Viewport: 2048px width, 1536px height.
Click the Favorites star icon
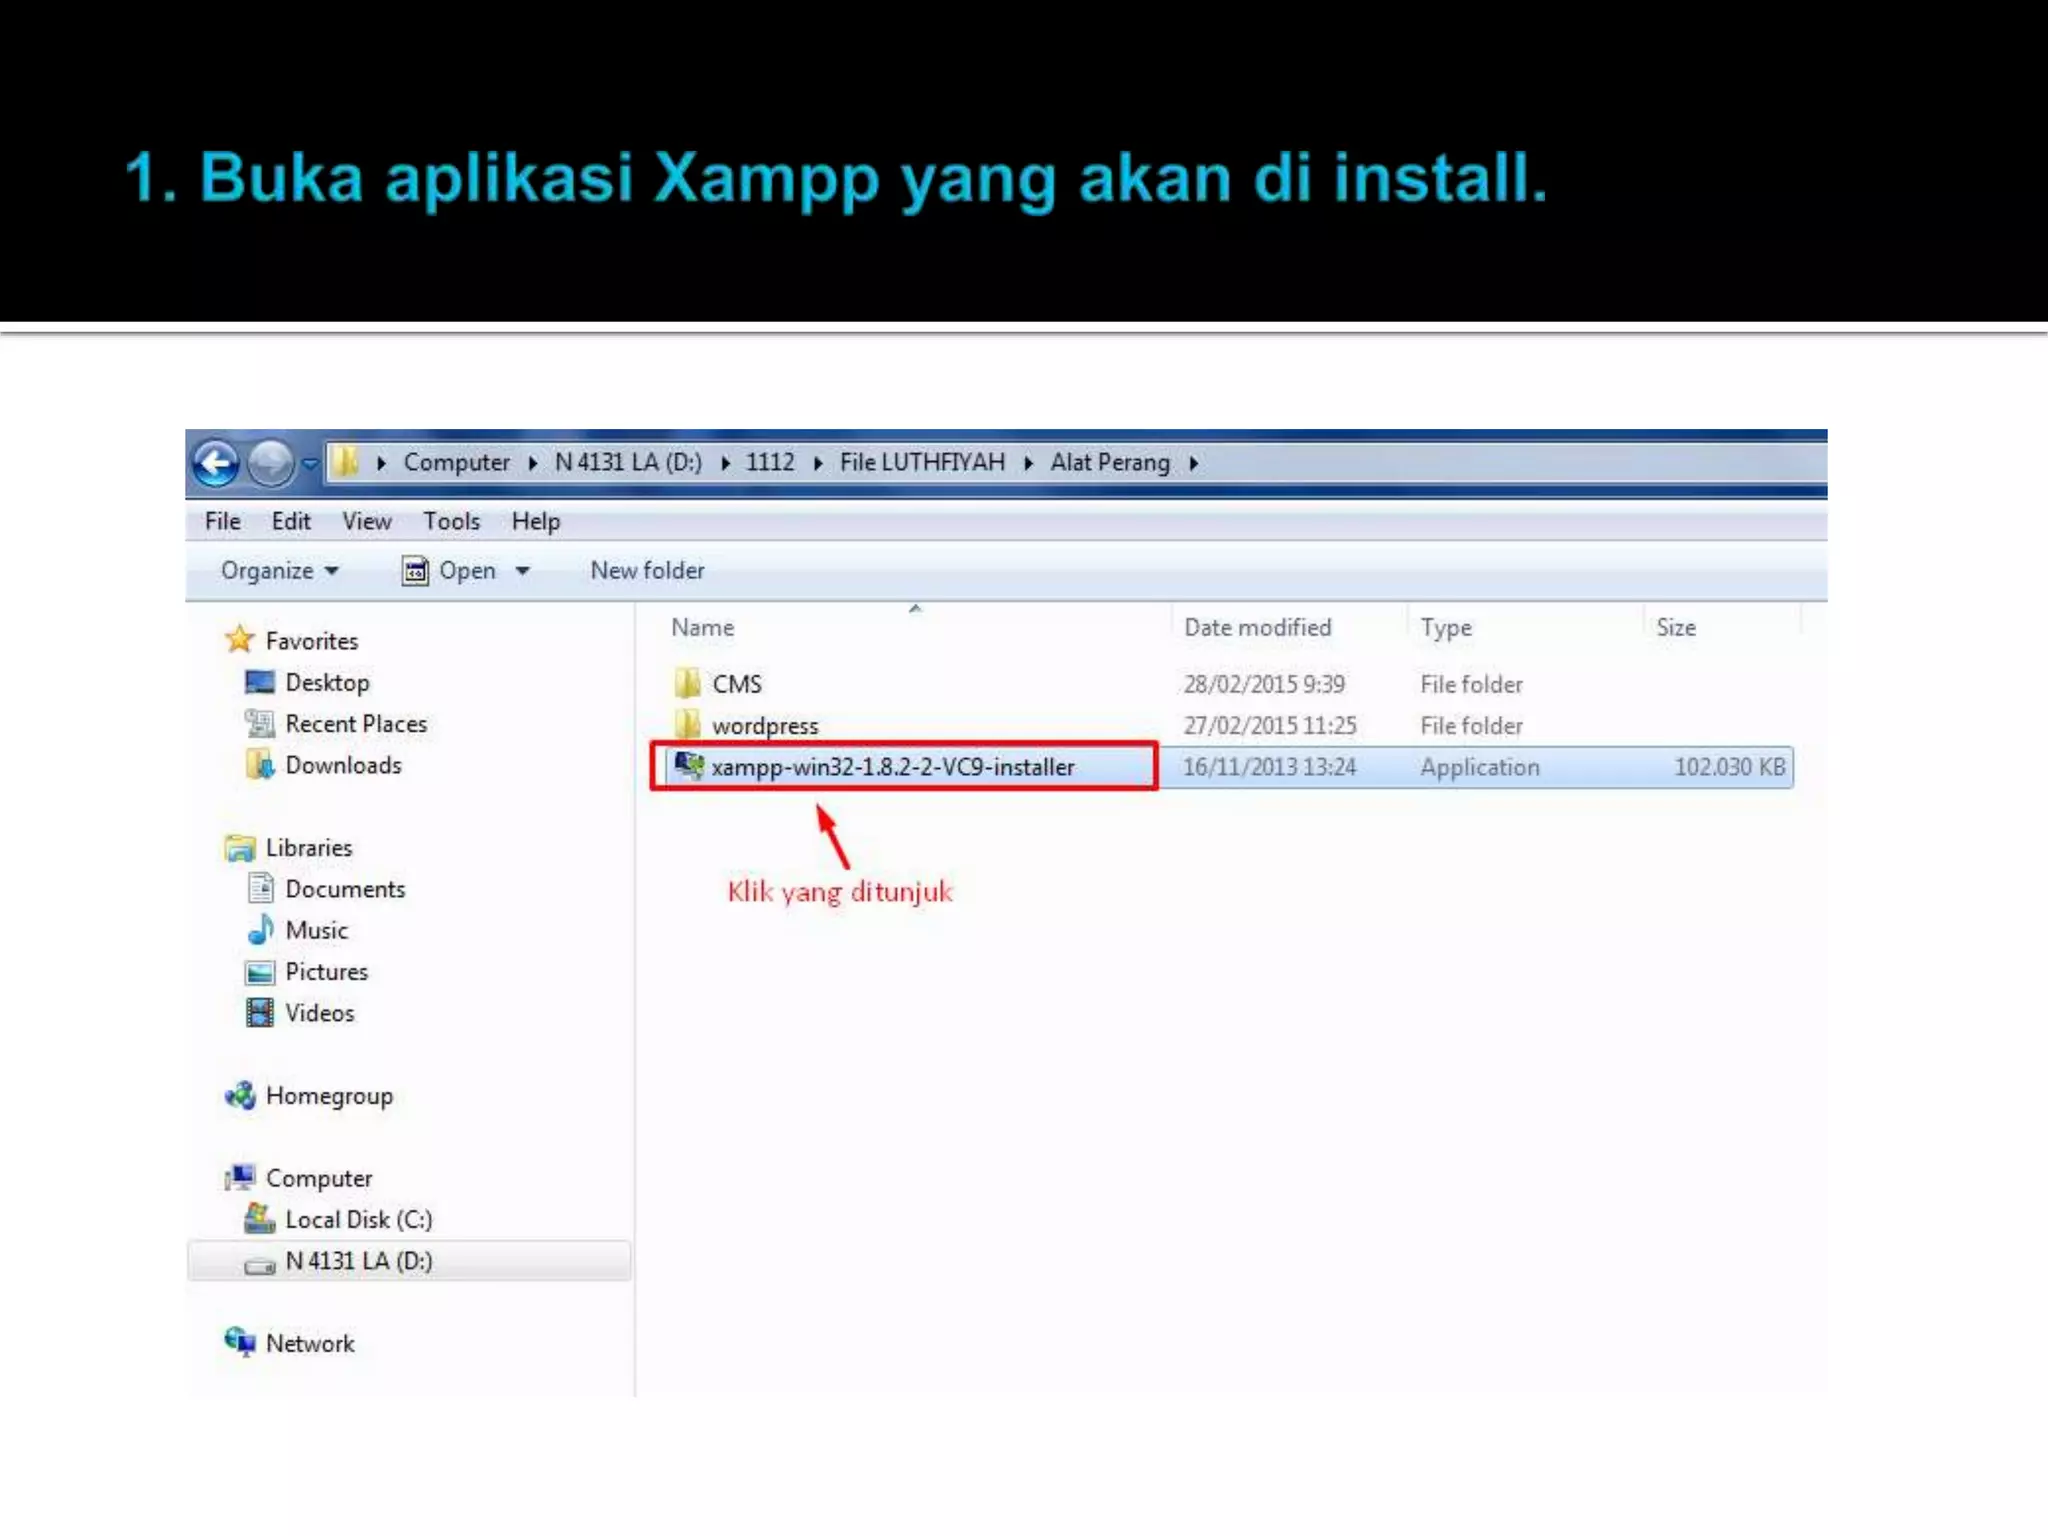click(x=240, y=640)
